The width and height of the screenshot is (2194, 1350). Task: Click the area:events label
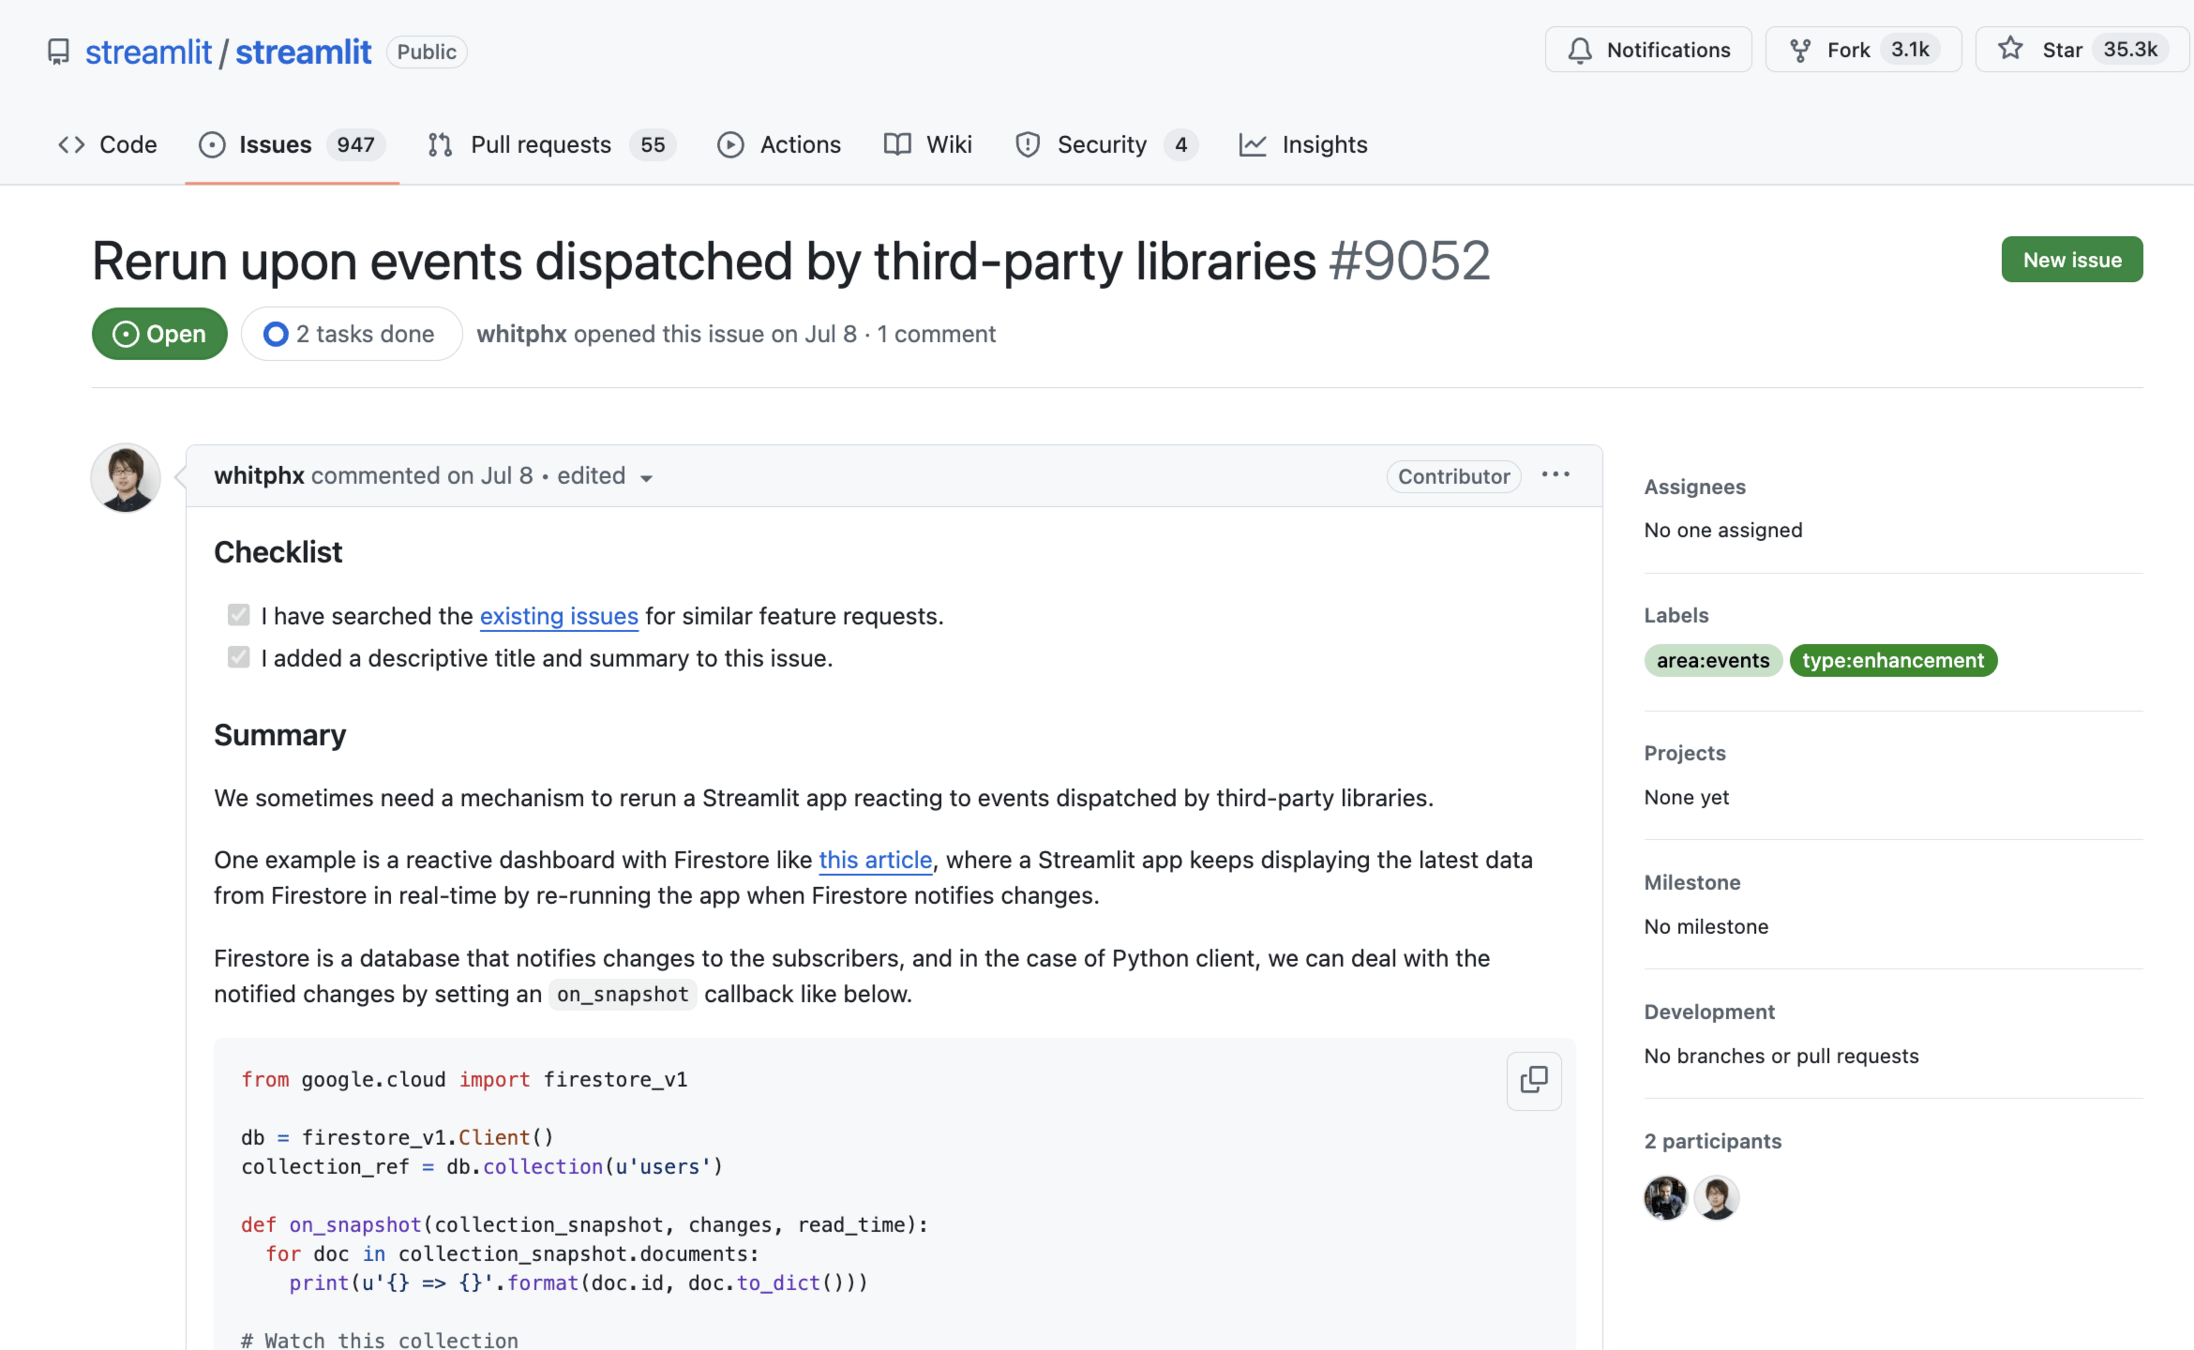pyautogui.click(x=1712, y=660)
